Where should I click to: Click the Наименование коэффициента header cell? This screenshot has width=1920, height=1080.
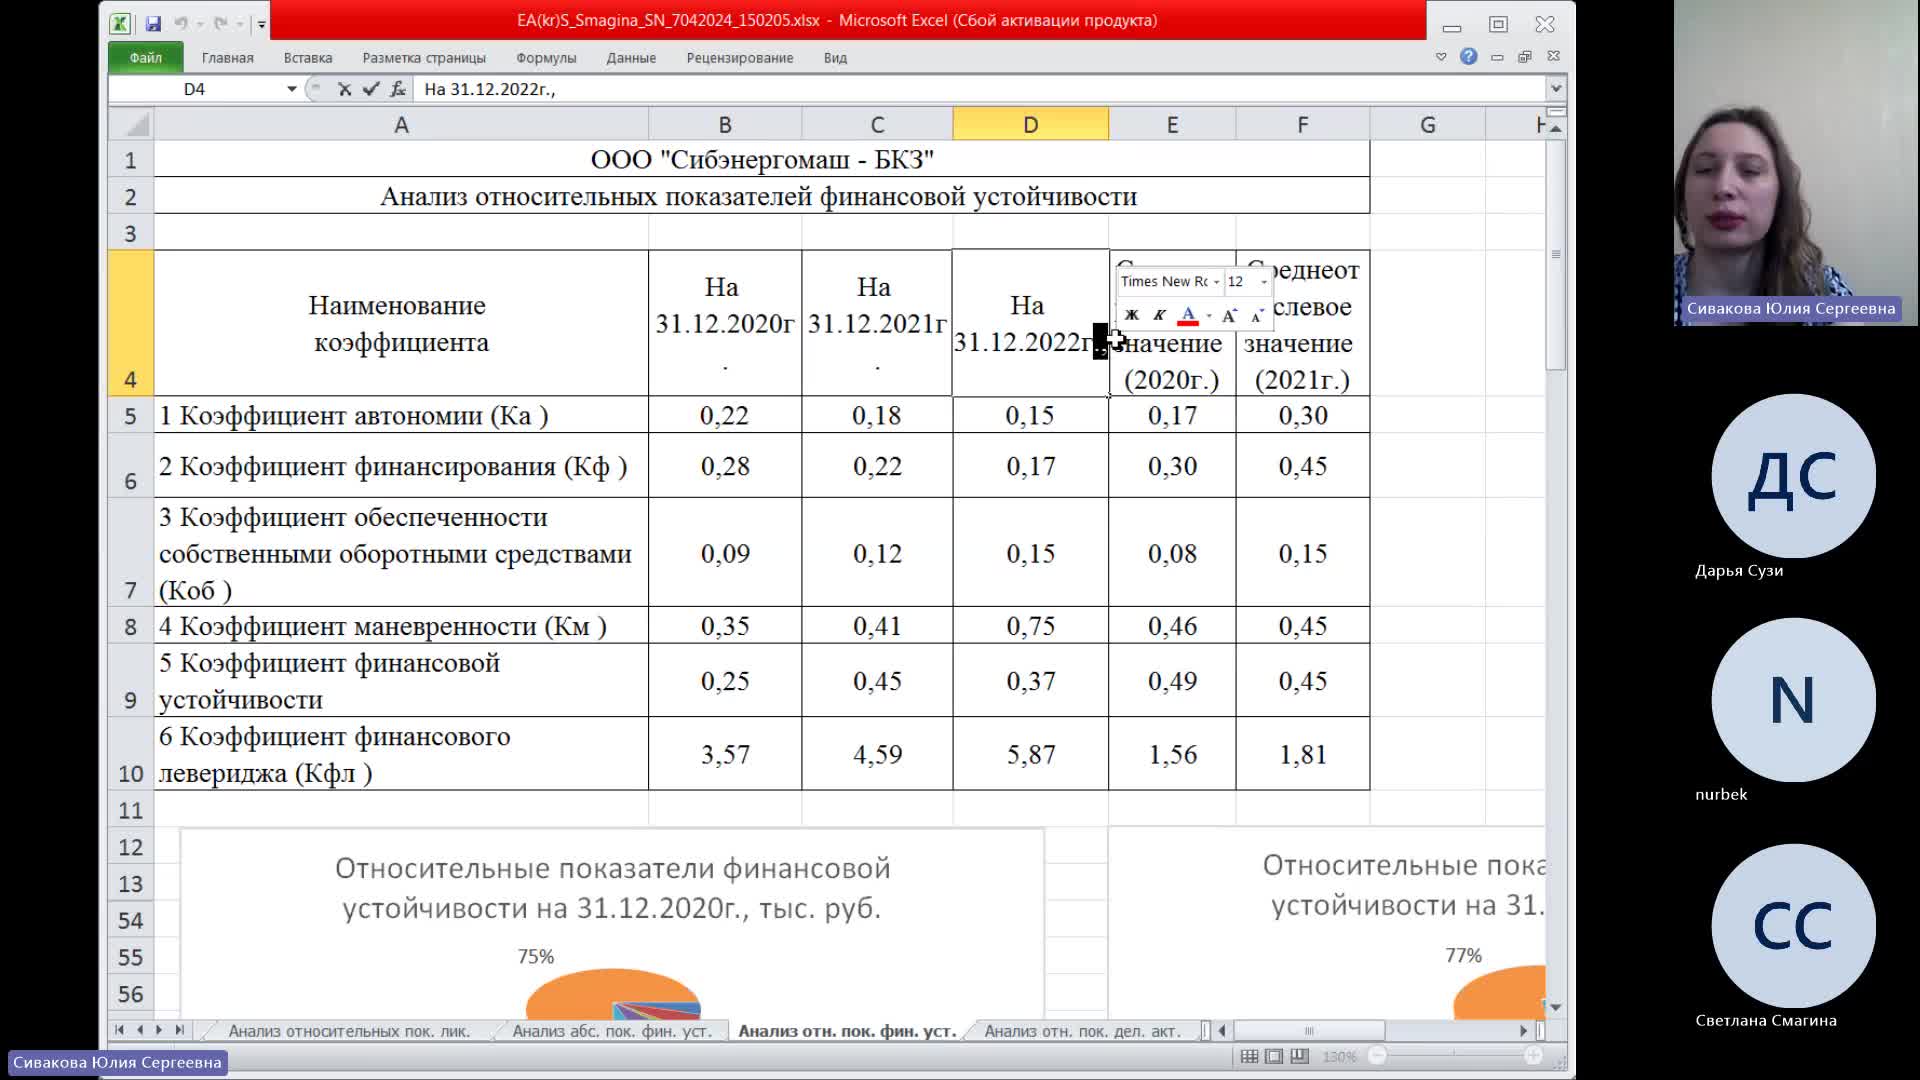click(x=401, y=323)
